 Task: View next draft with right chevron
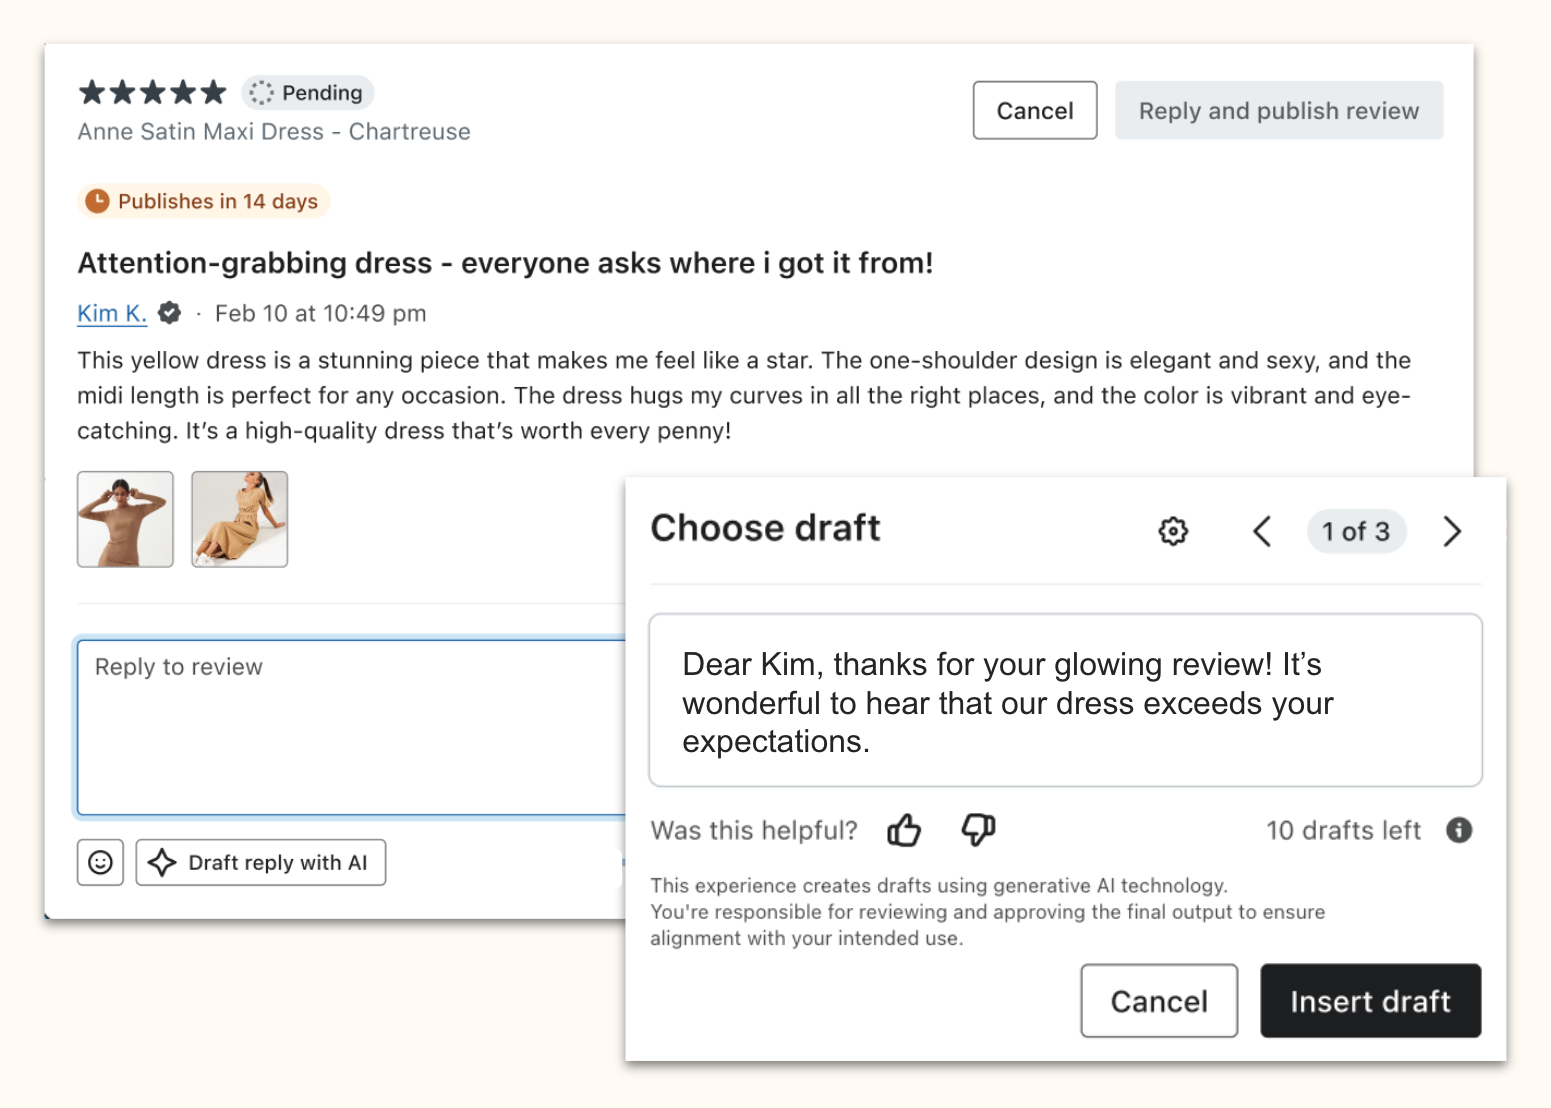(1451, 531)
